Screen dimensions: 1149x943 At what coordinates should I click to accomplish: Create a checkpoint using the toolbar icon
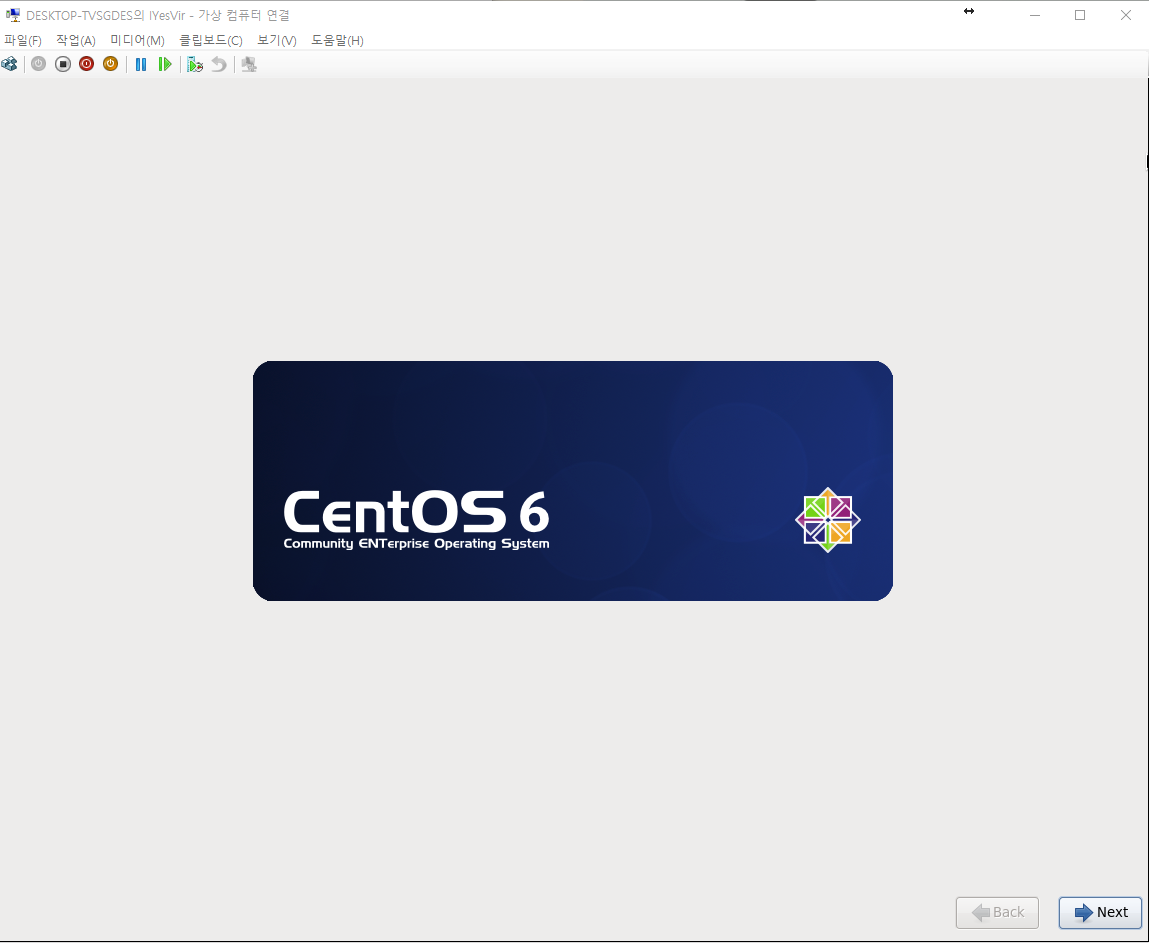click(195, 64)
